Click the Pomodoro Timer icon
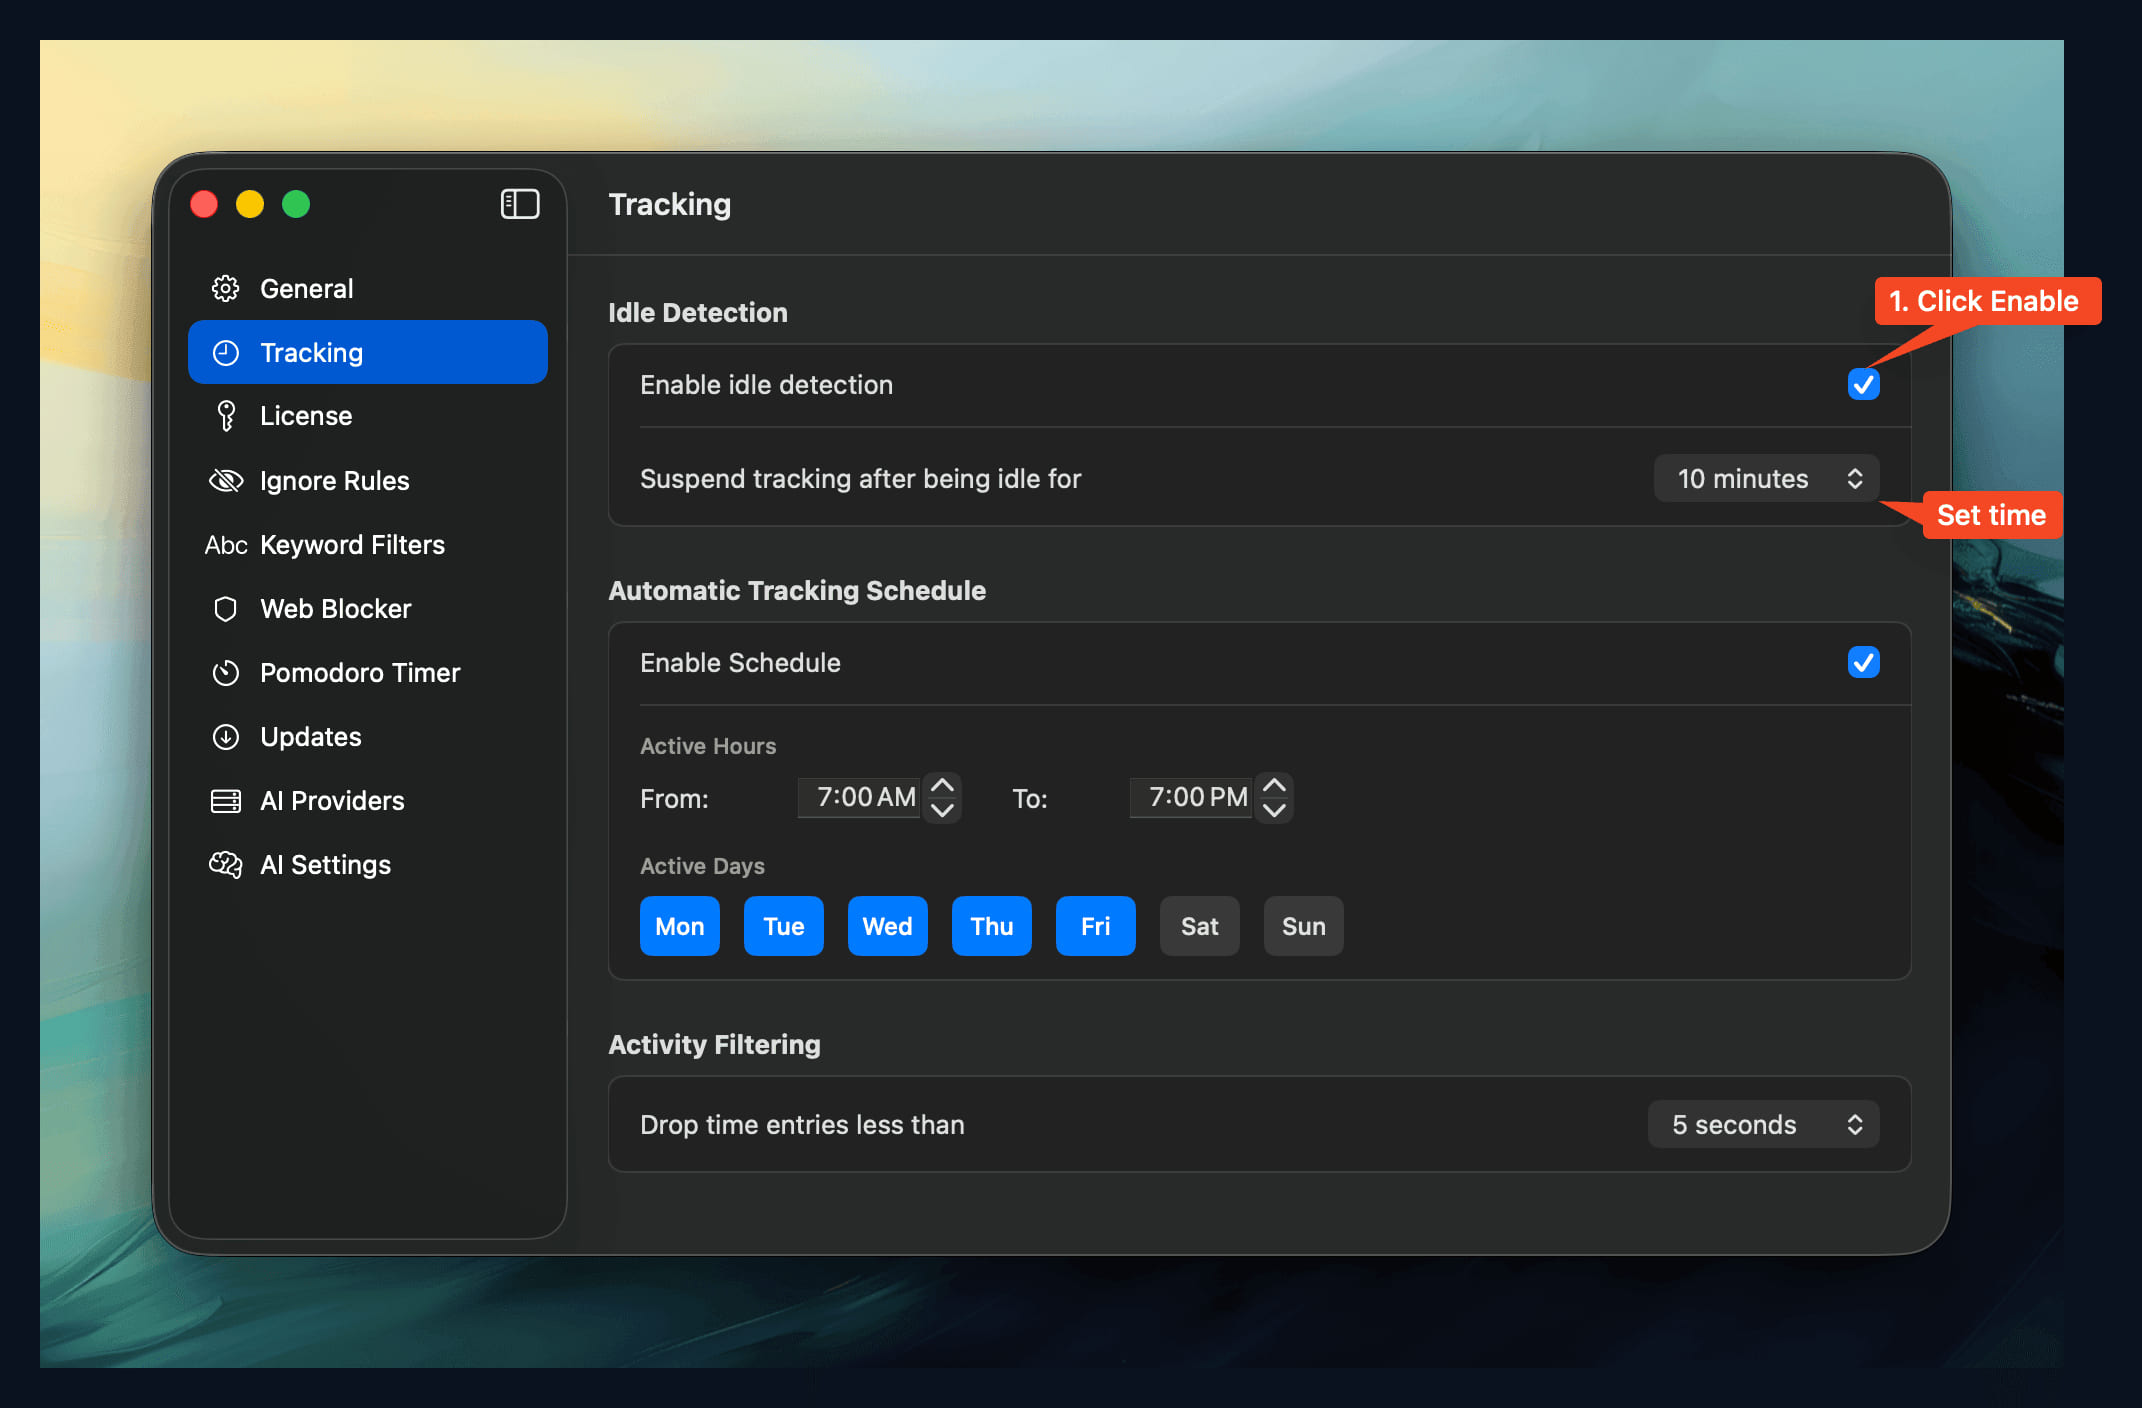The width and height of the screenshot is (2142, 1408). pyautogui.click(x=226, y=672)
